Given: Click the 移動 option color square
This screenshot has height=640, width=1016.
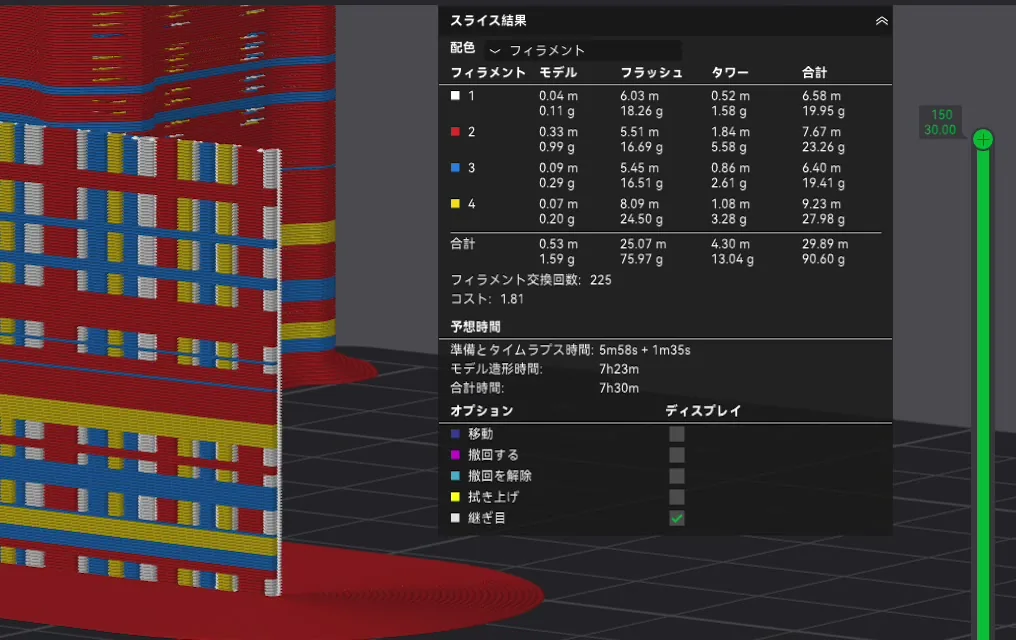Looking at the screenshot, I should pos(456,434).
